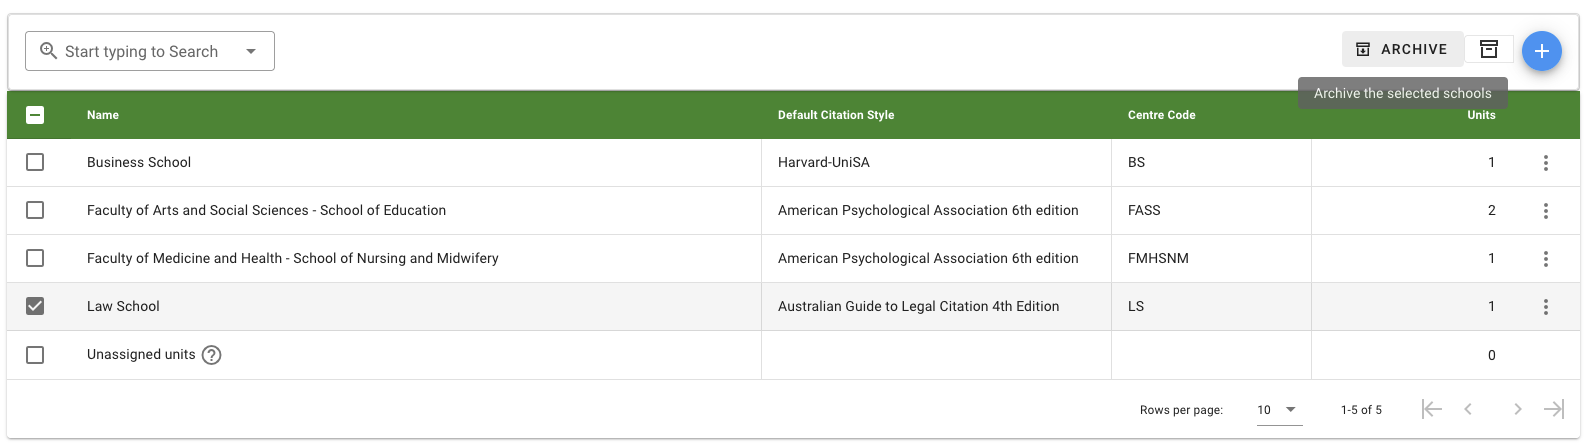This screenshot has width=1585, height=446.
Task: Open three-dot menu for Law School row
Action: 1545,307
